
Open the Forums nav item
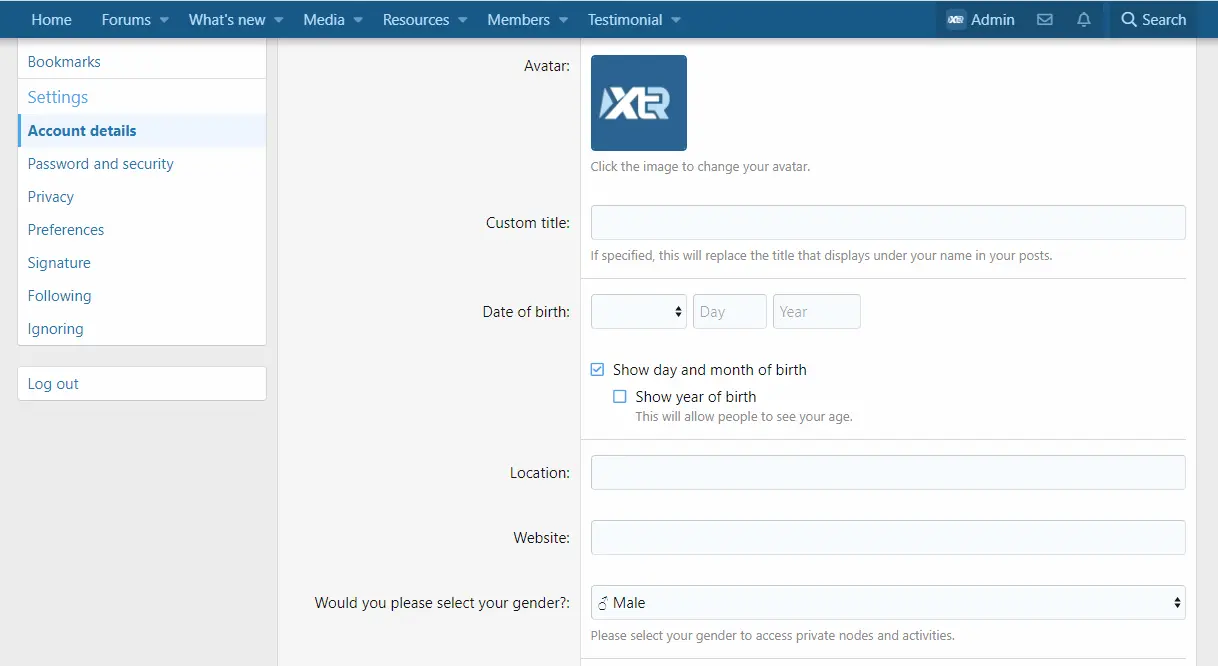tap(126, 20)
